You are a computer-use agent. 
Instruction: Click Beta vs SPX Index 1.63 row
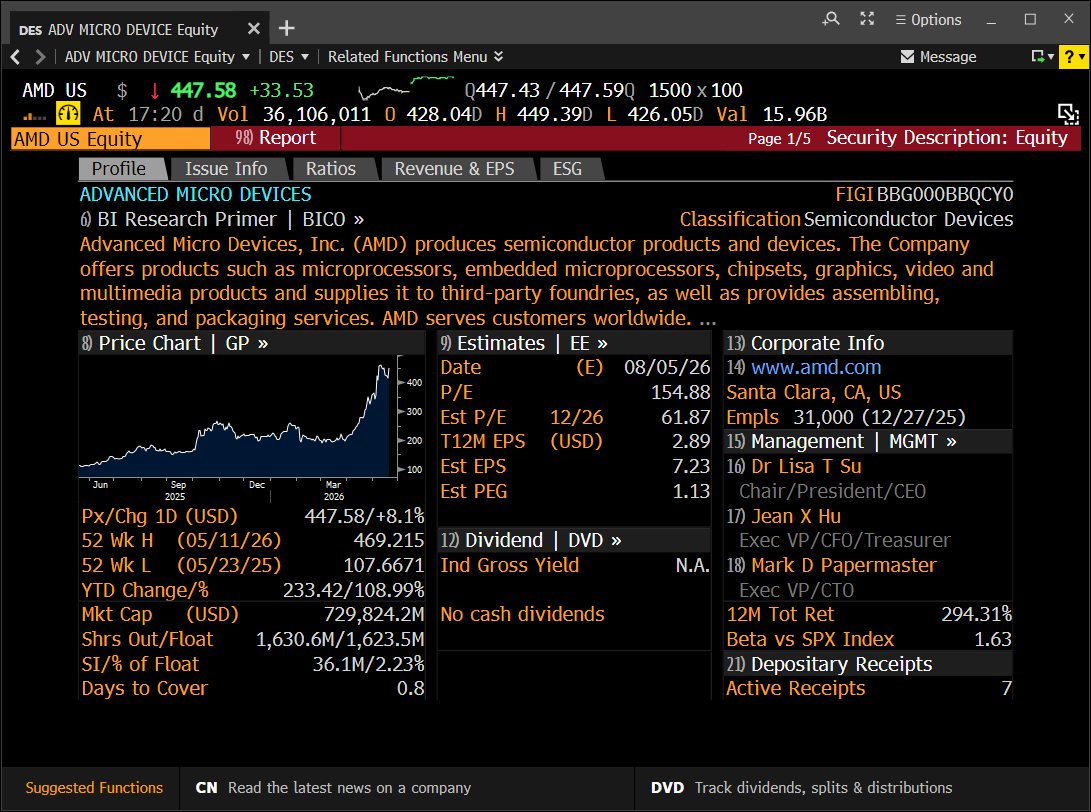pyautogui.click(x=868, y=639)
